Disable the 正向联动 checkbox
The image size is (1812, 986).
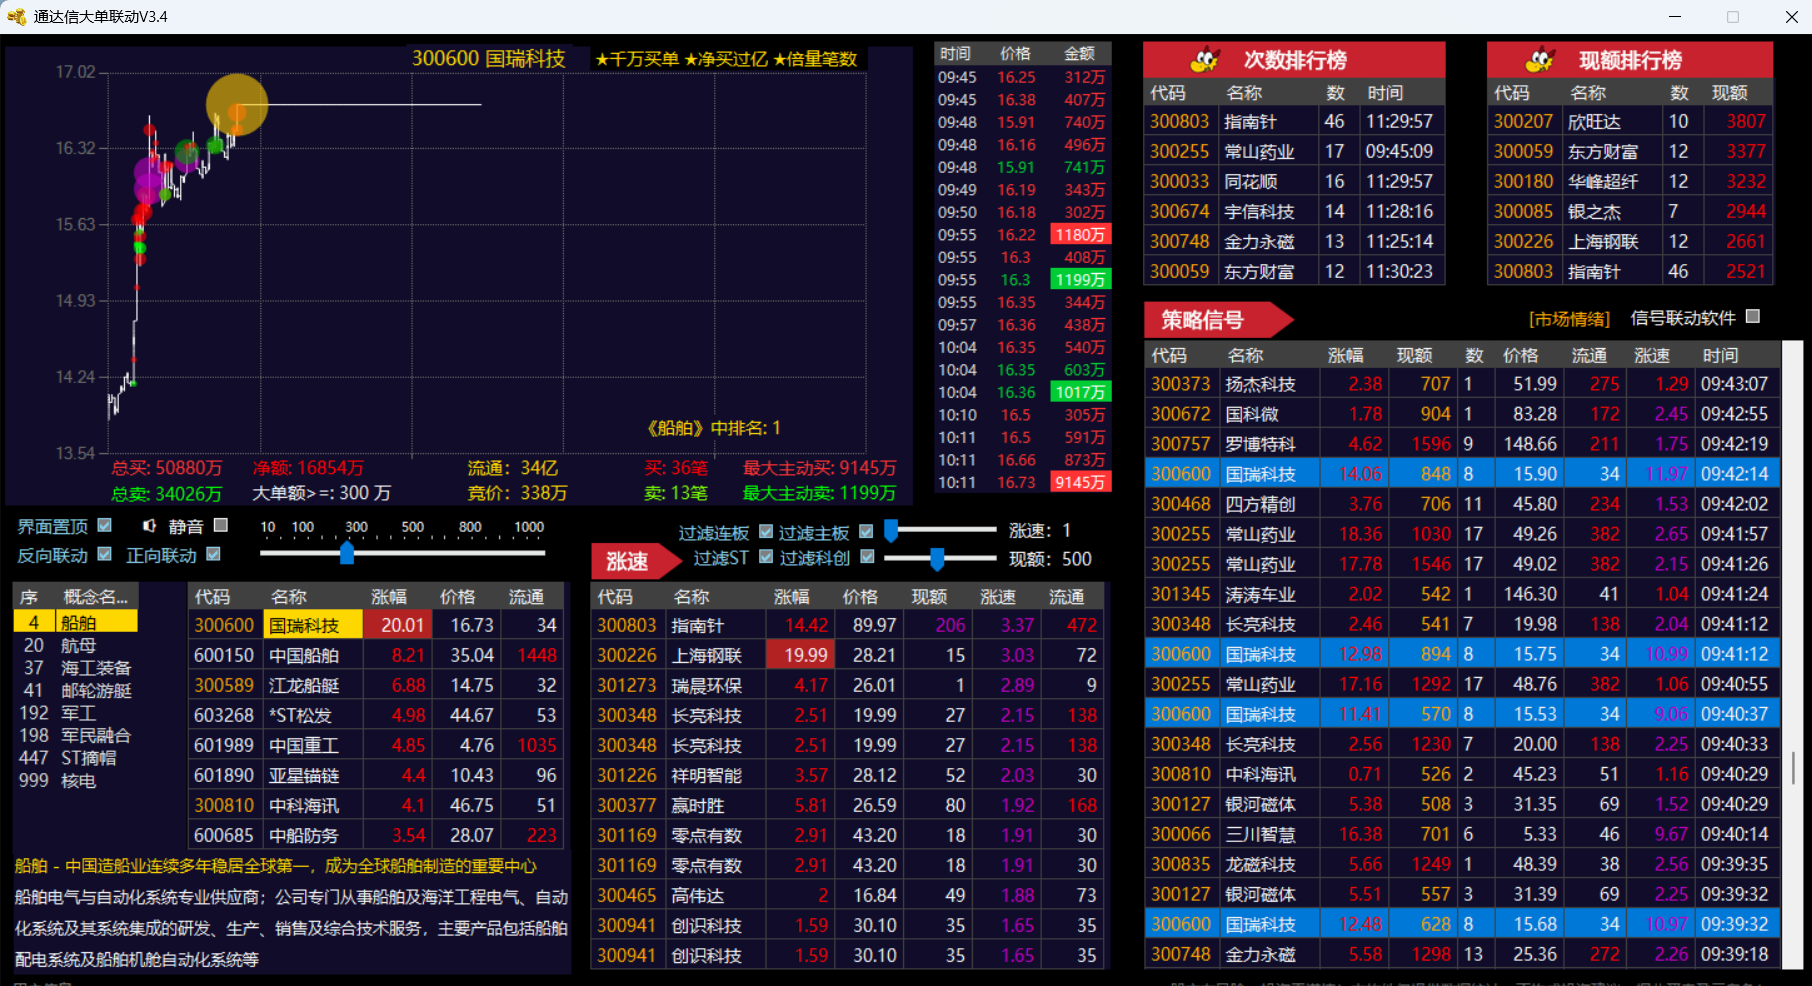(213, 554)
